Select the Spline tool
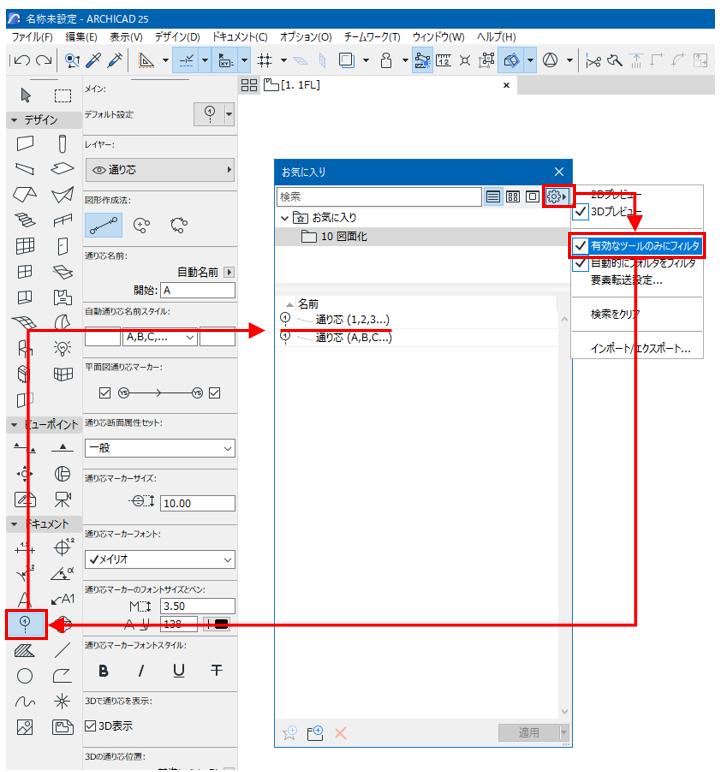Viewport: 720px width, 772px height. [x=25, y=702]
